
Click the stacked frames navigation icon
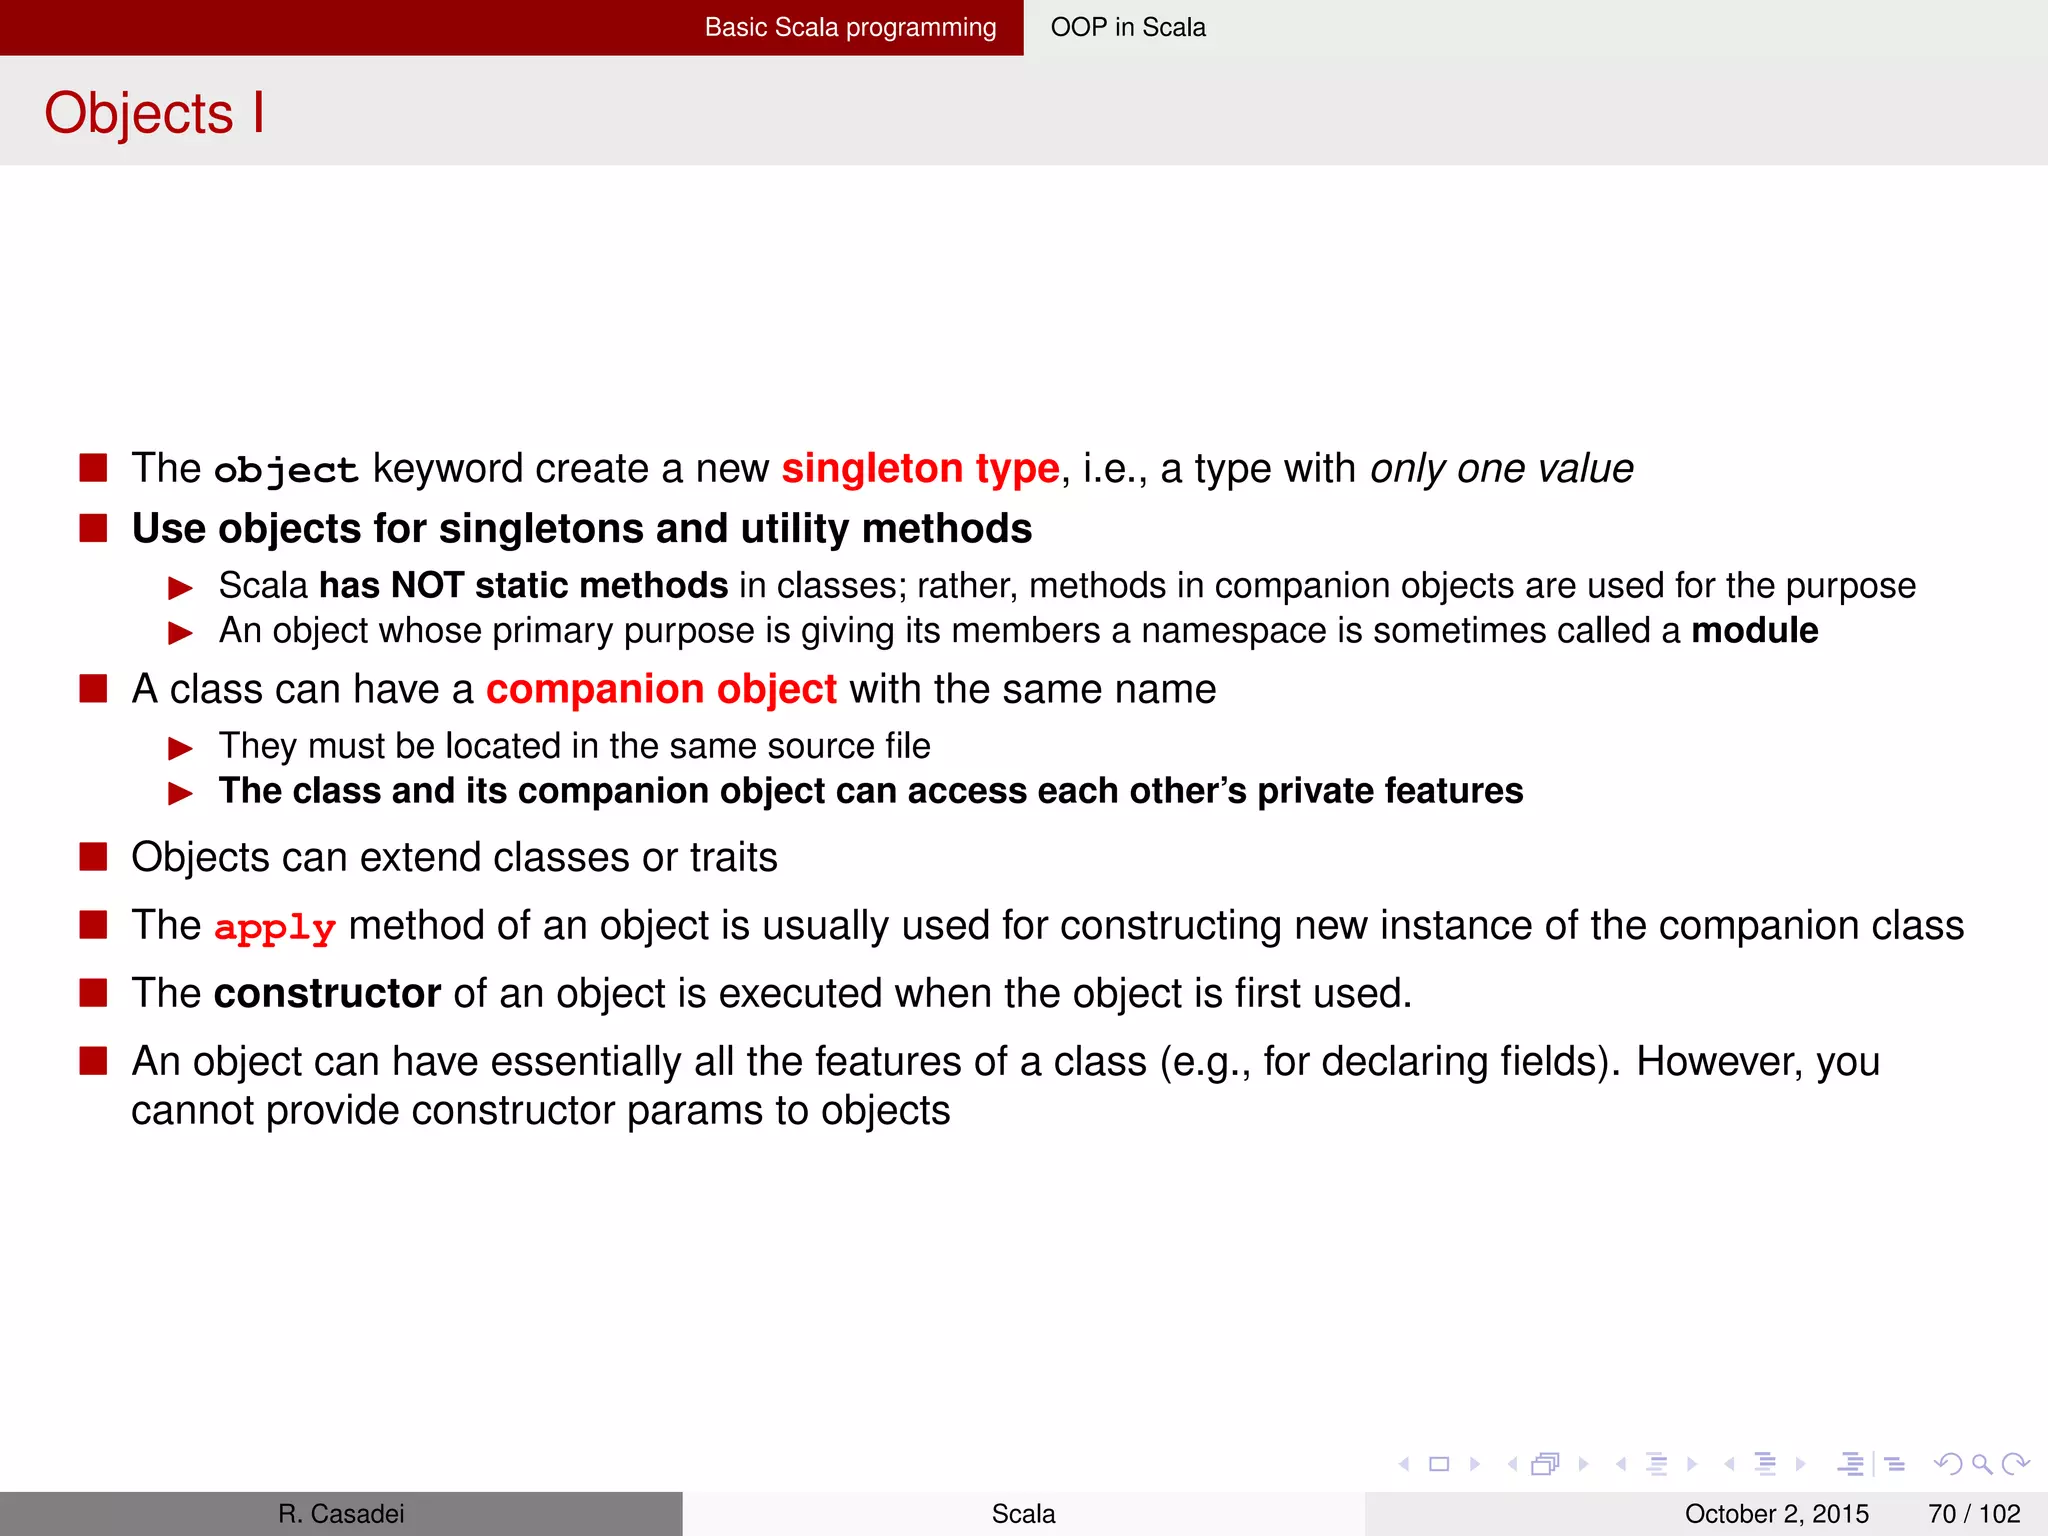coord(1546,1464)
